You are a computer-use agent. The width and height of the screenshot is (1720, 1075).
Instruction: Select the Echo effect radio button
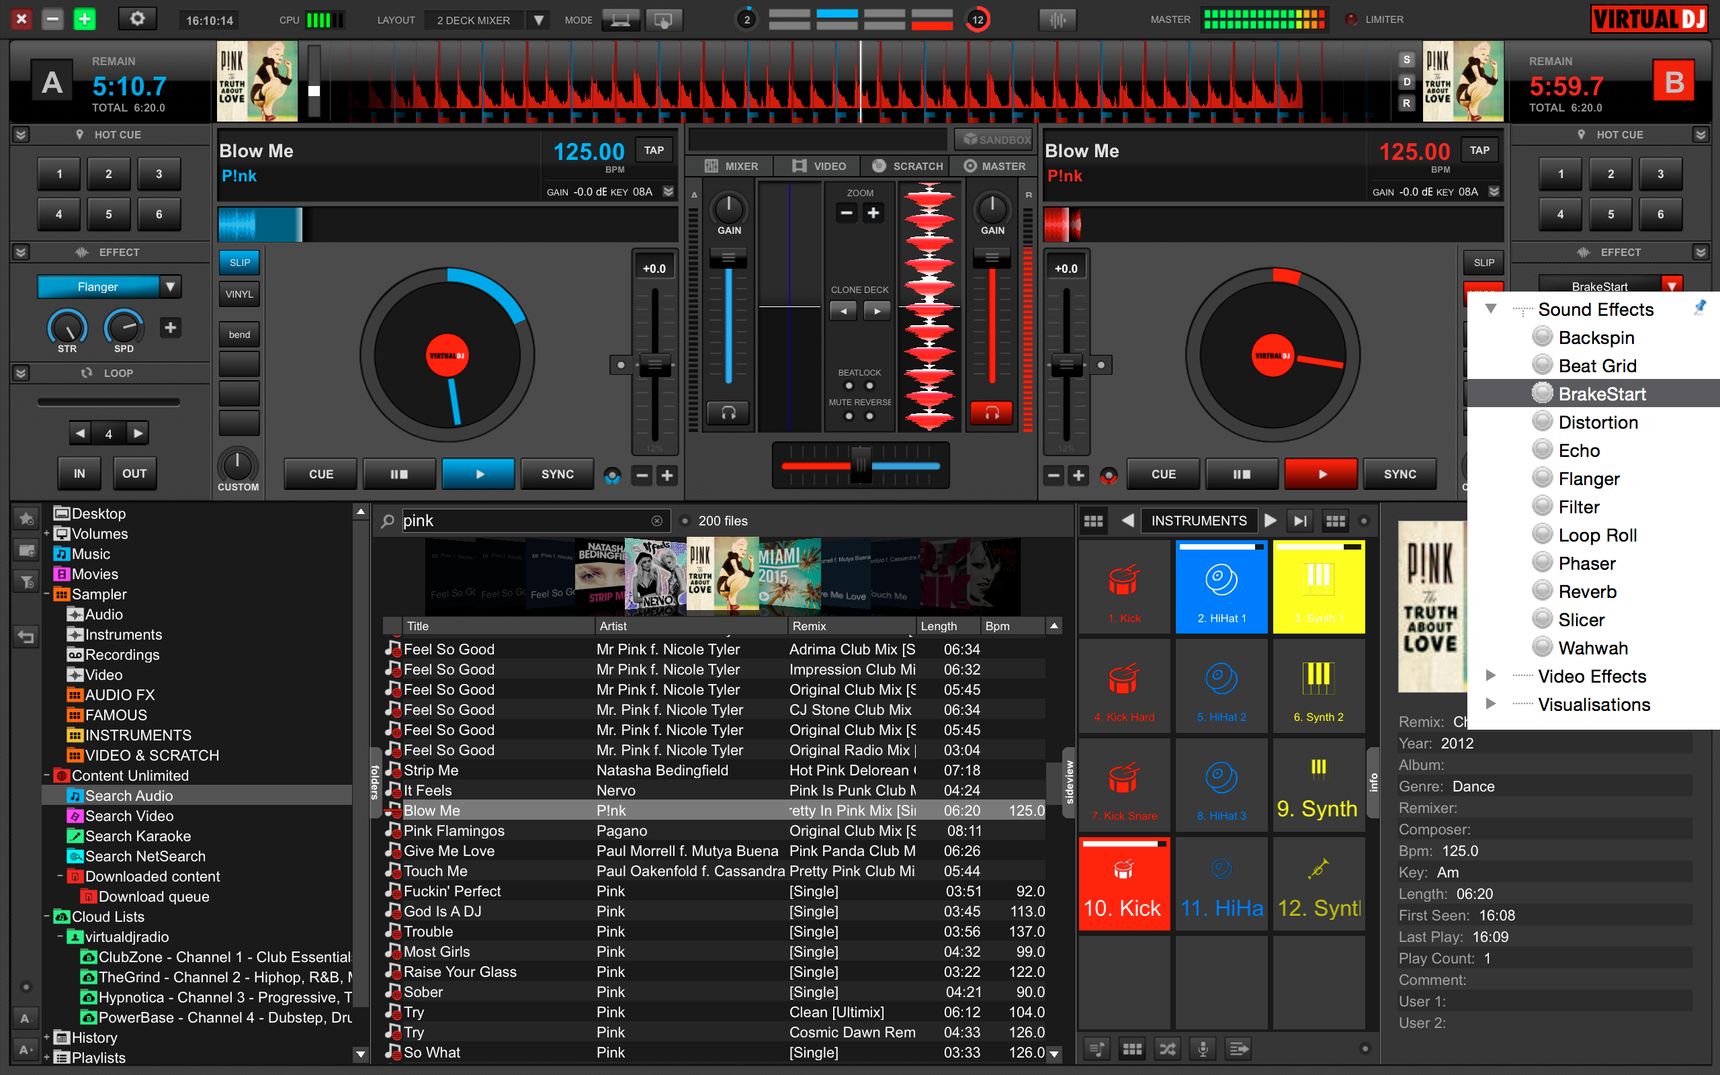click(1542, 450)
